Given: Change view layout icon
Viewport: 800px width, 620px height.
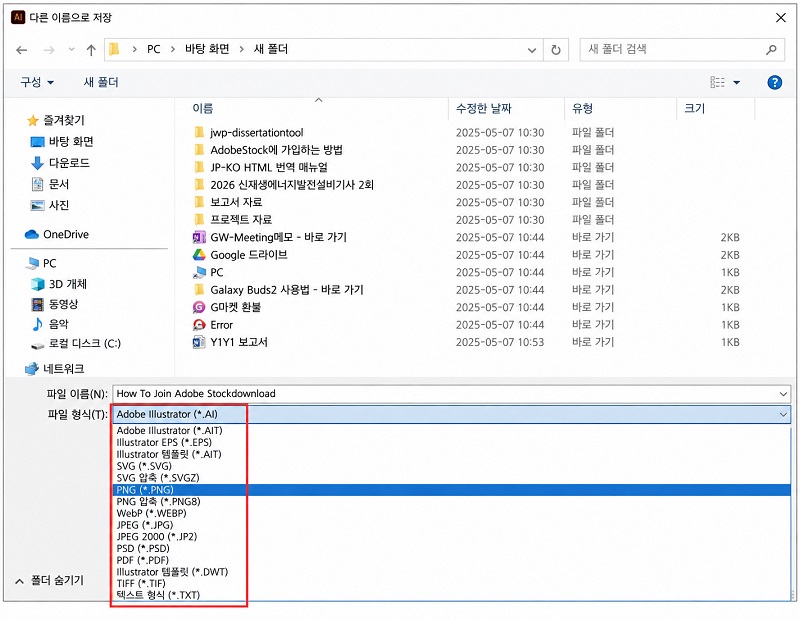Looking at the screenshot, I should pos(717,82).
